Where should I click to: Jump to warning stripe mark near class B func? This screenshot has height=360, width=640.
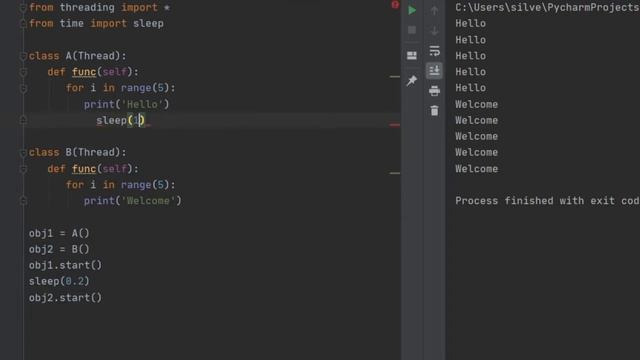(x=395, y=173)
